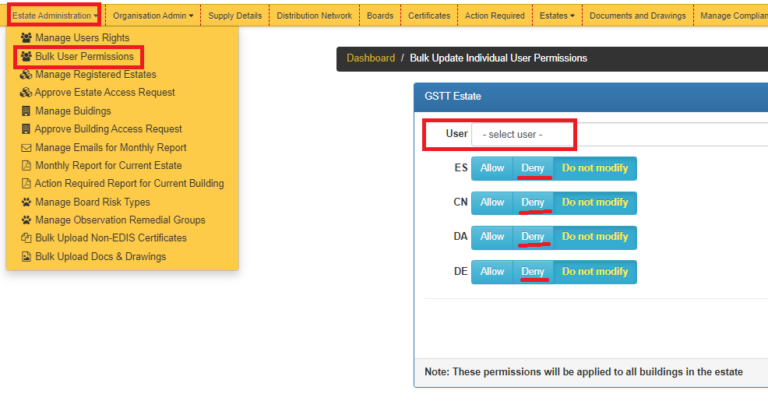Click the users icon beside Manage Users Rights

[x=26, y=38]
